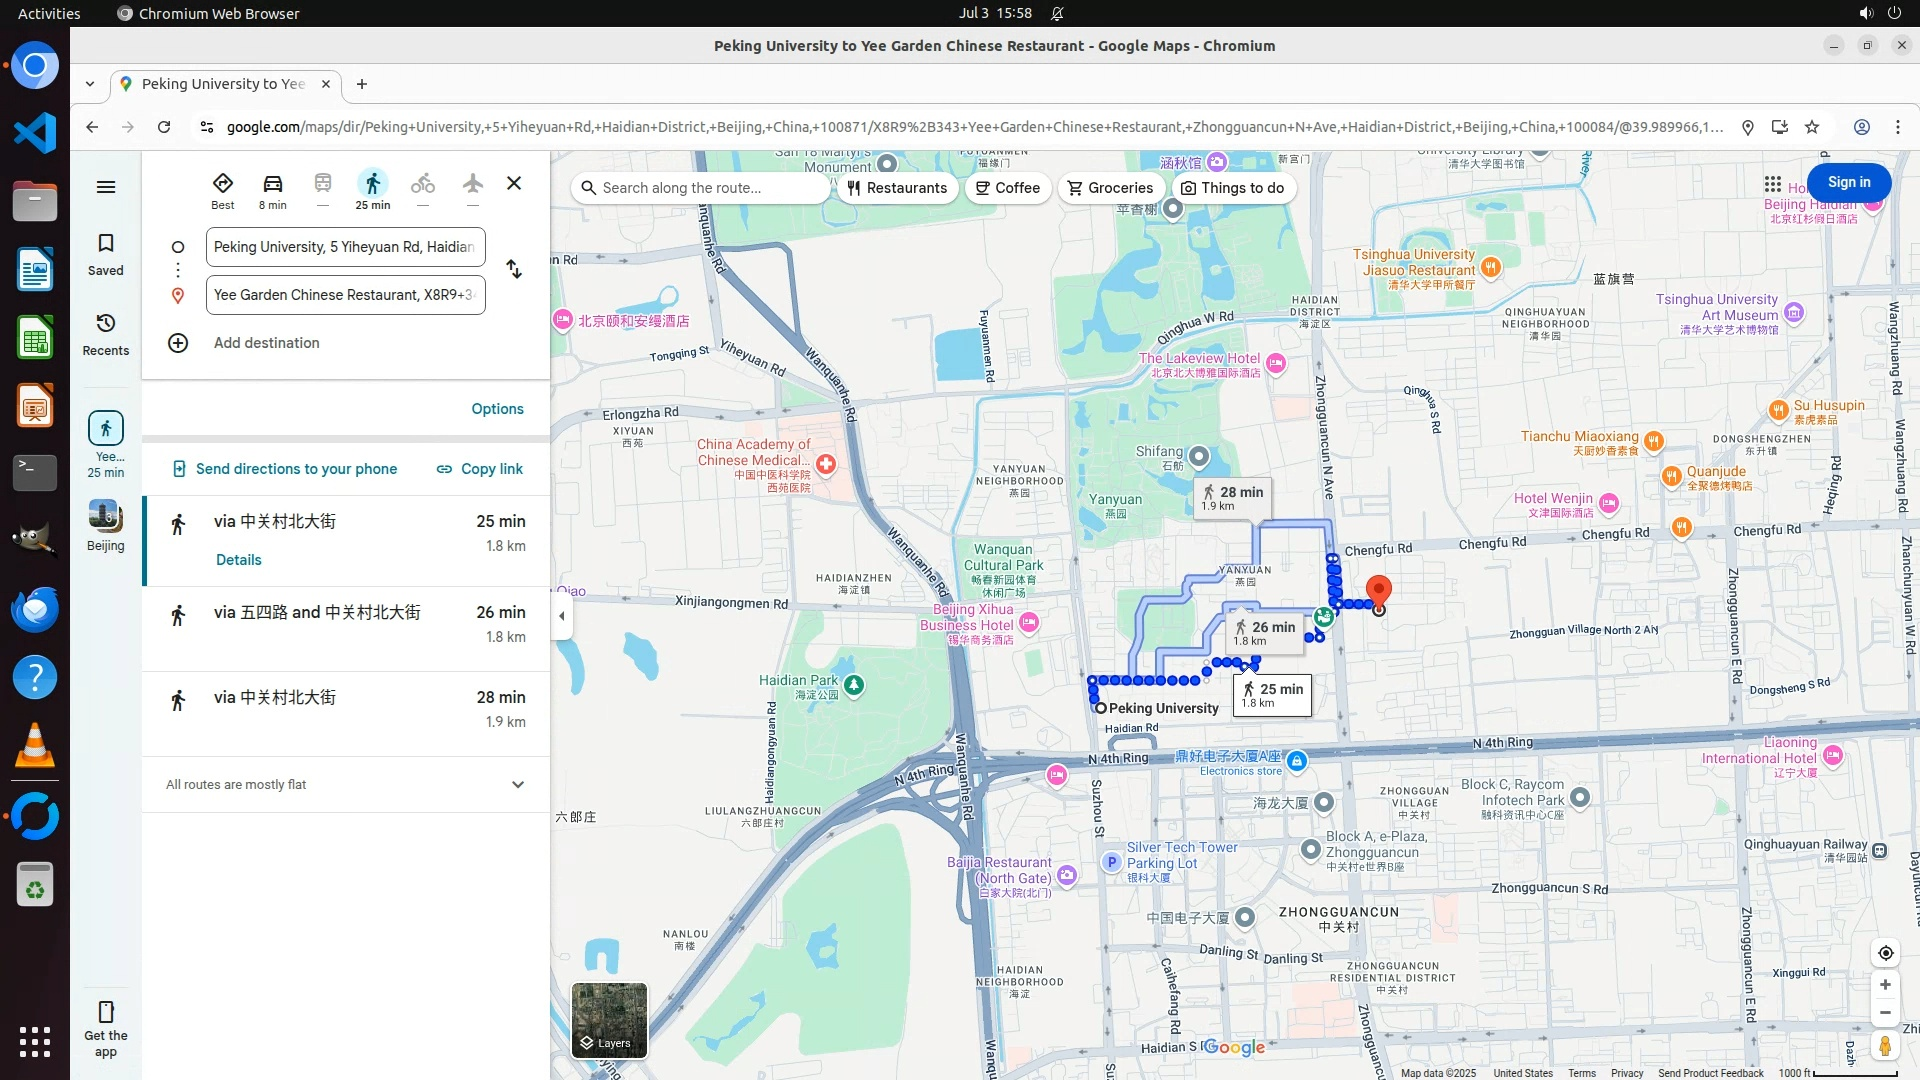Viewport: 1920px width, 1080px height.
Task: Zoom in on the map
Action: pyautogui.click(x=1885, y=985)
